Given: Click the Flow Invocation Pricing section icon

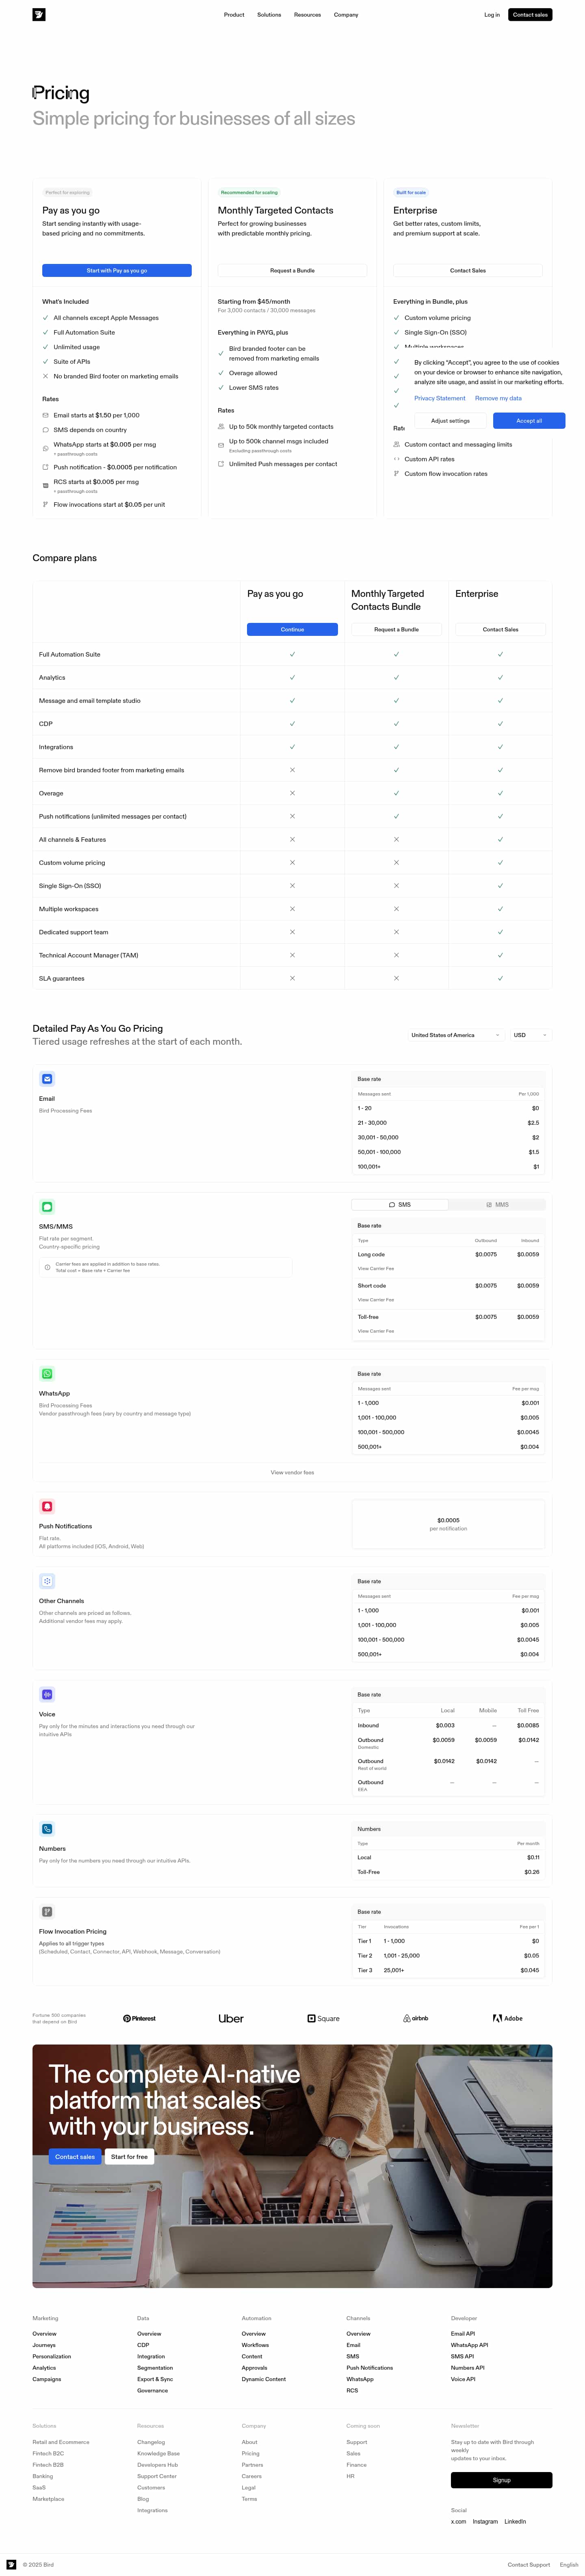Looking at the screenshot, I should (47, 1912).
